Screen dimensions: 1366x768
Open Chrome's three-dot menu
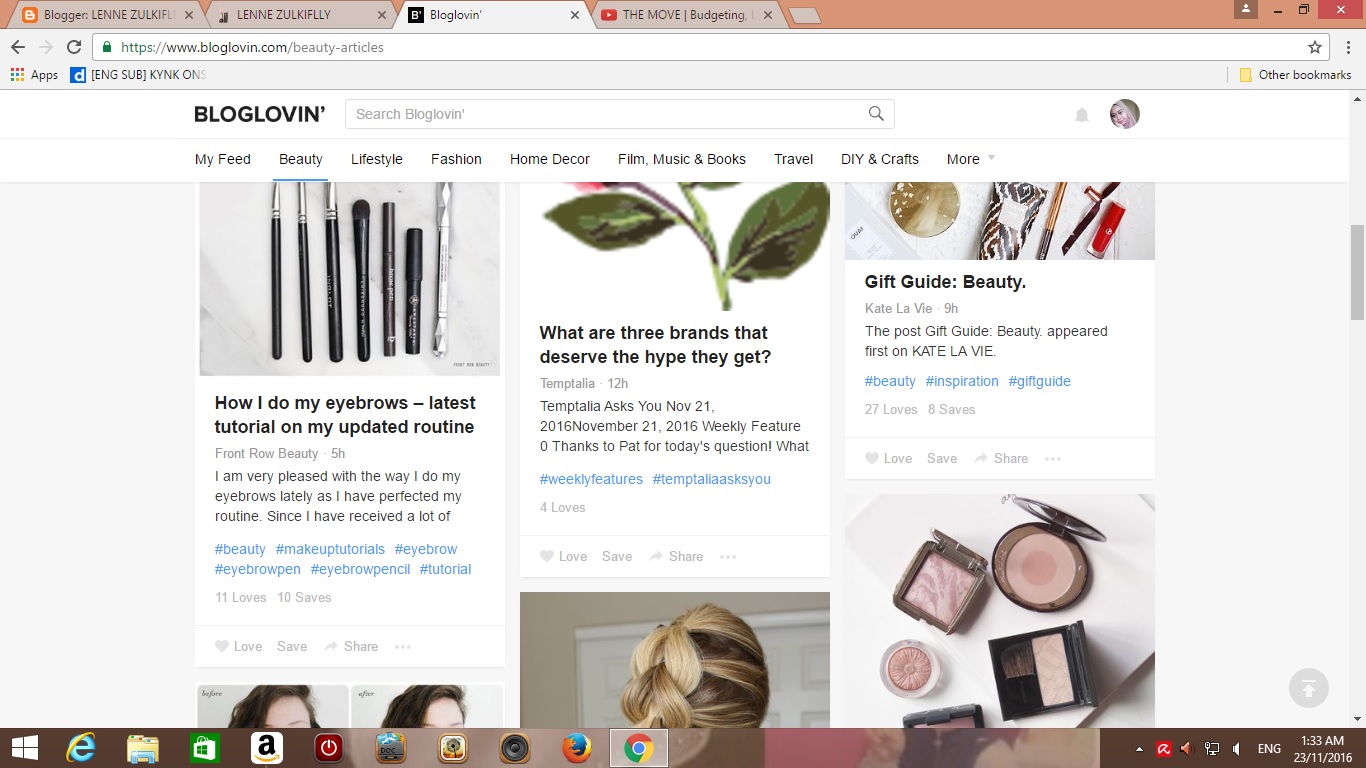tap(1347, 47)
